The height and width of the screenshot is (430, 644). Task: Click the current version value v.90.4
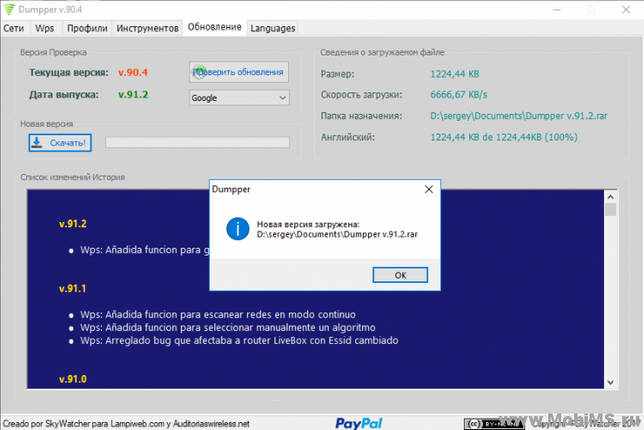pyautogui.click(x=133, y=73)
